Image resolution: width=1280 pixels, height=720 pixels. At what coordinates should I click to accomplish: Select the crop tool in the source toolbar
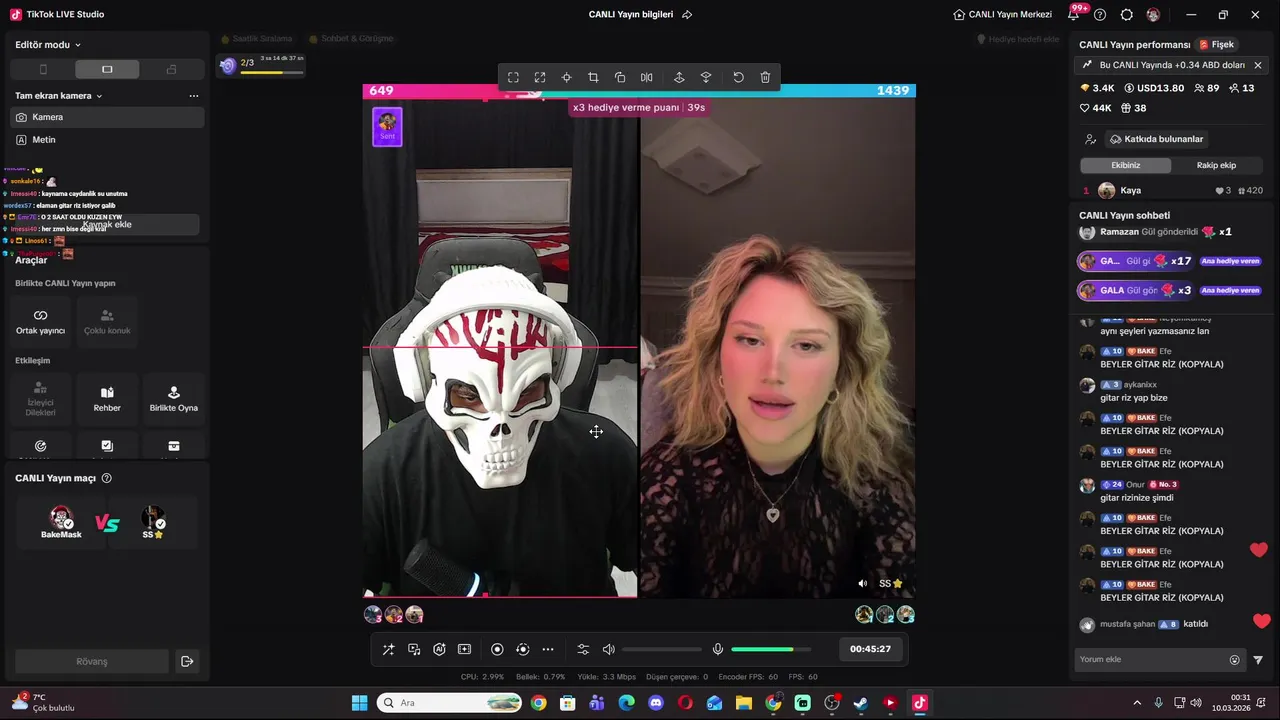point(593,77)
